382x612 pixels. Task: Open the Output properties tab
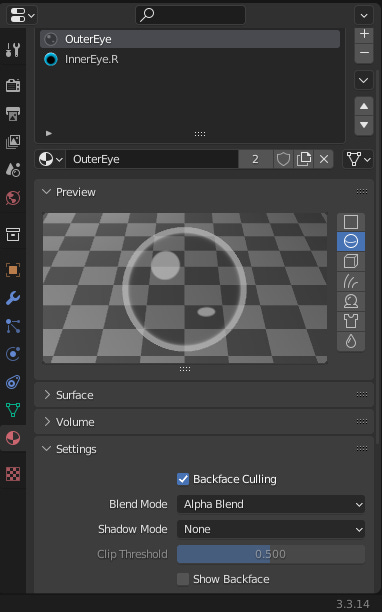tap(13, 114)
